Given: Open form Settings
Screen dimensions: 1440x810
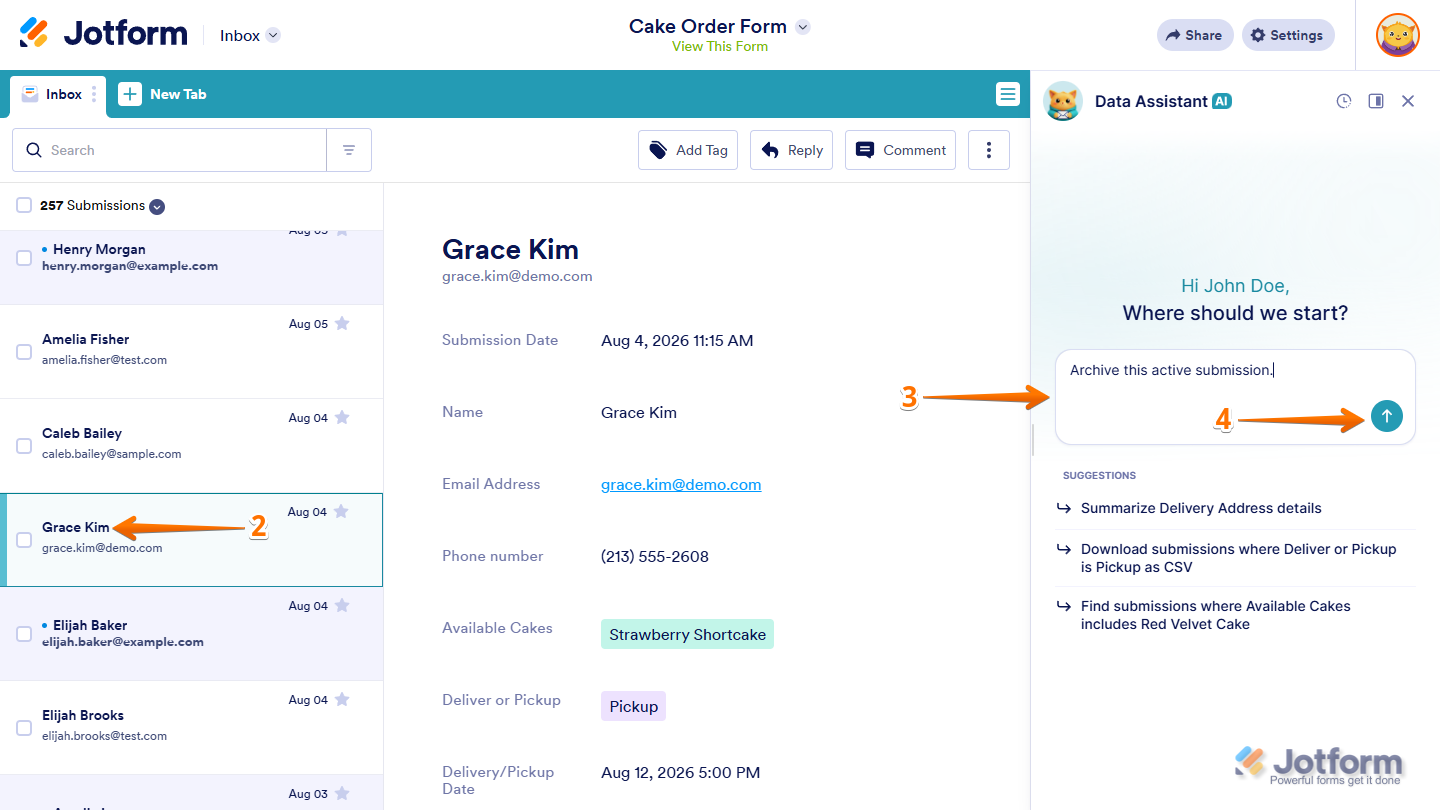Looking at the screenshot, I should point(1287,35).
